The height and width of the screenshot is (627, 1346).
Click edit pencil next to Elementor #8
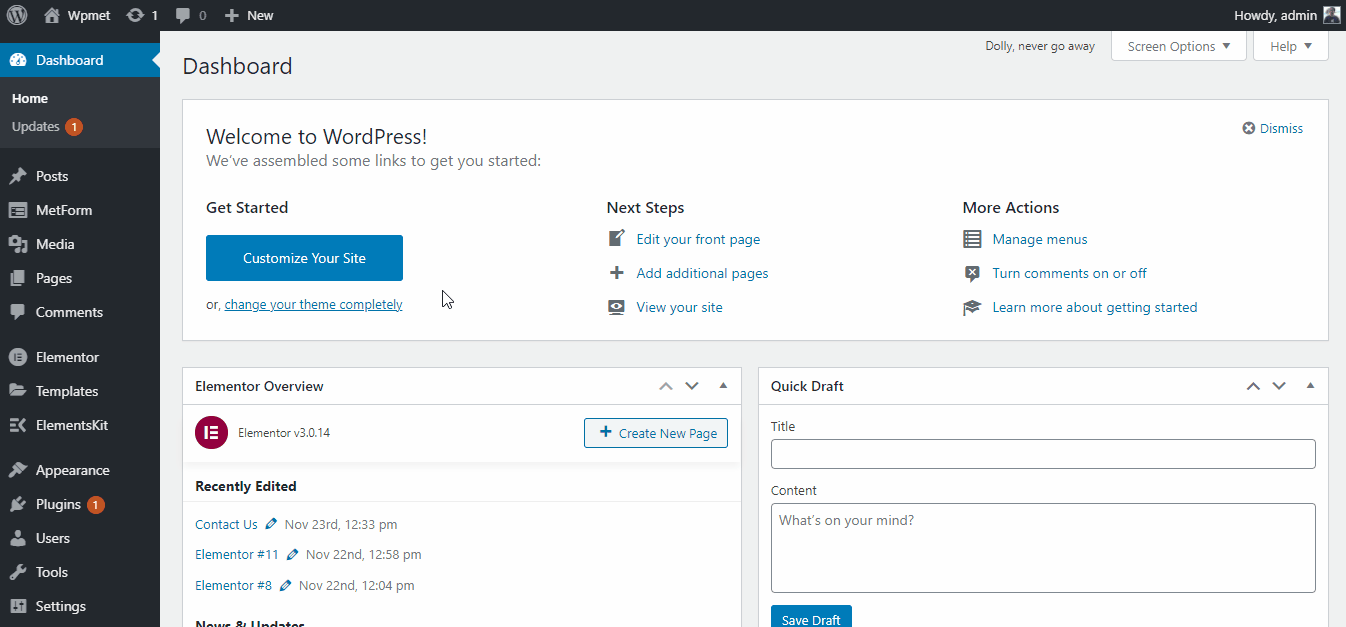[285, 585]
